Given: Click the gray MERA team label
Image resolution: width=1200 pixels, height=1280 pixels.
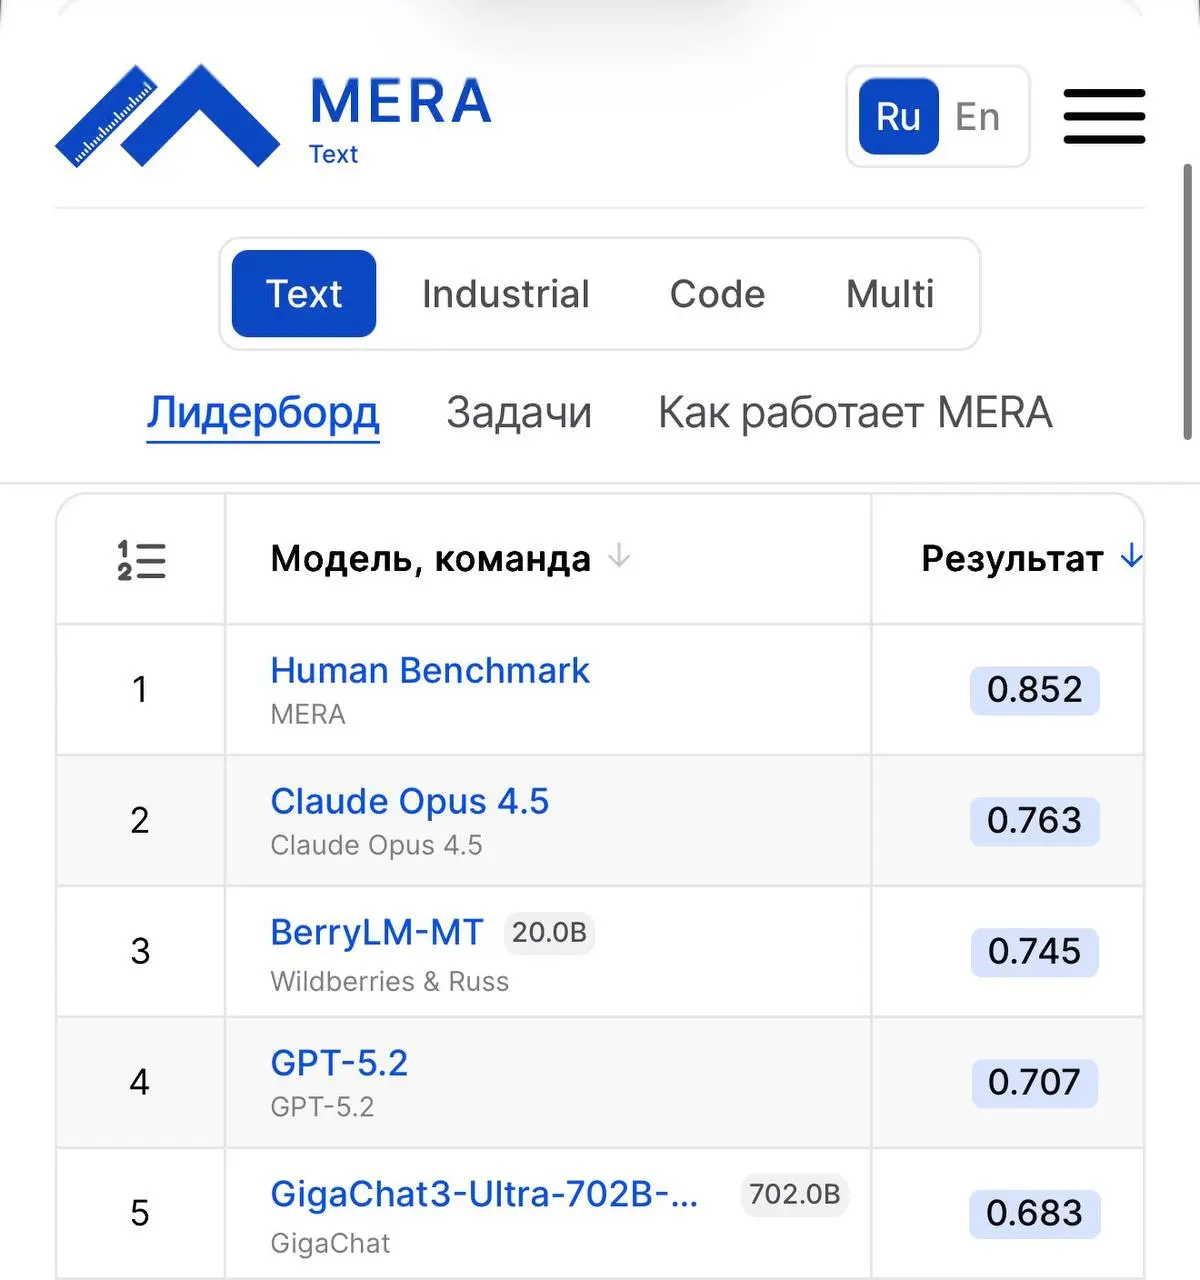Looking at the screenshot, I should 308,714.
